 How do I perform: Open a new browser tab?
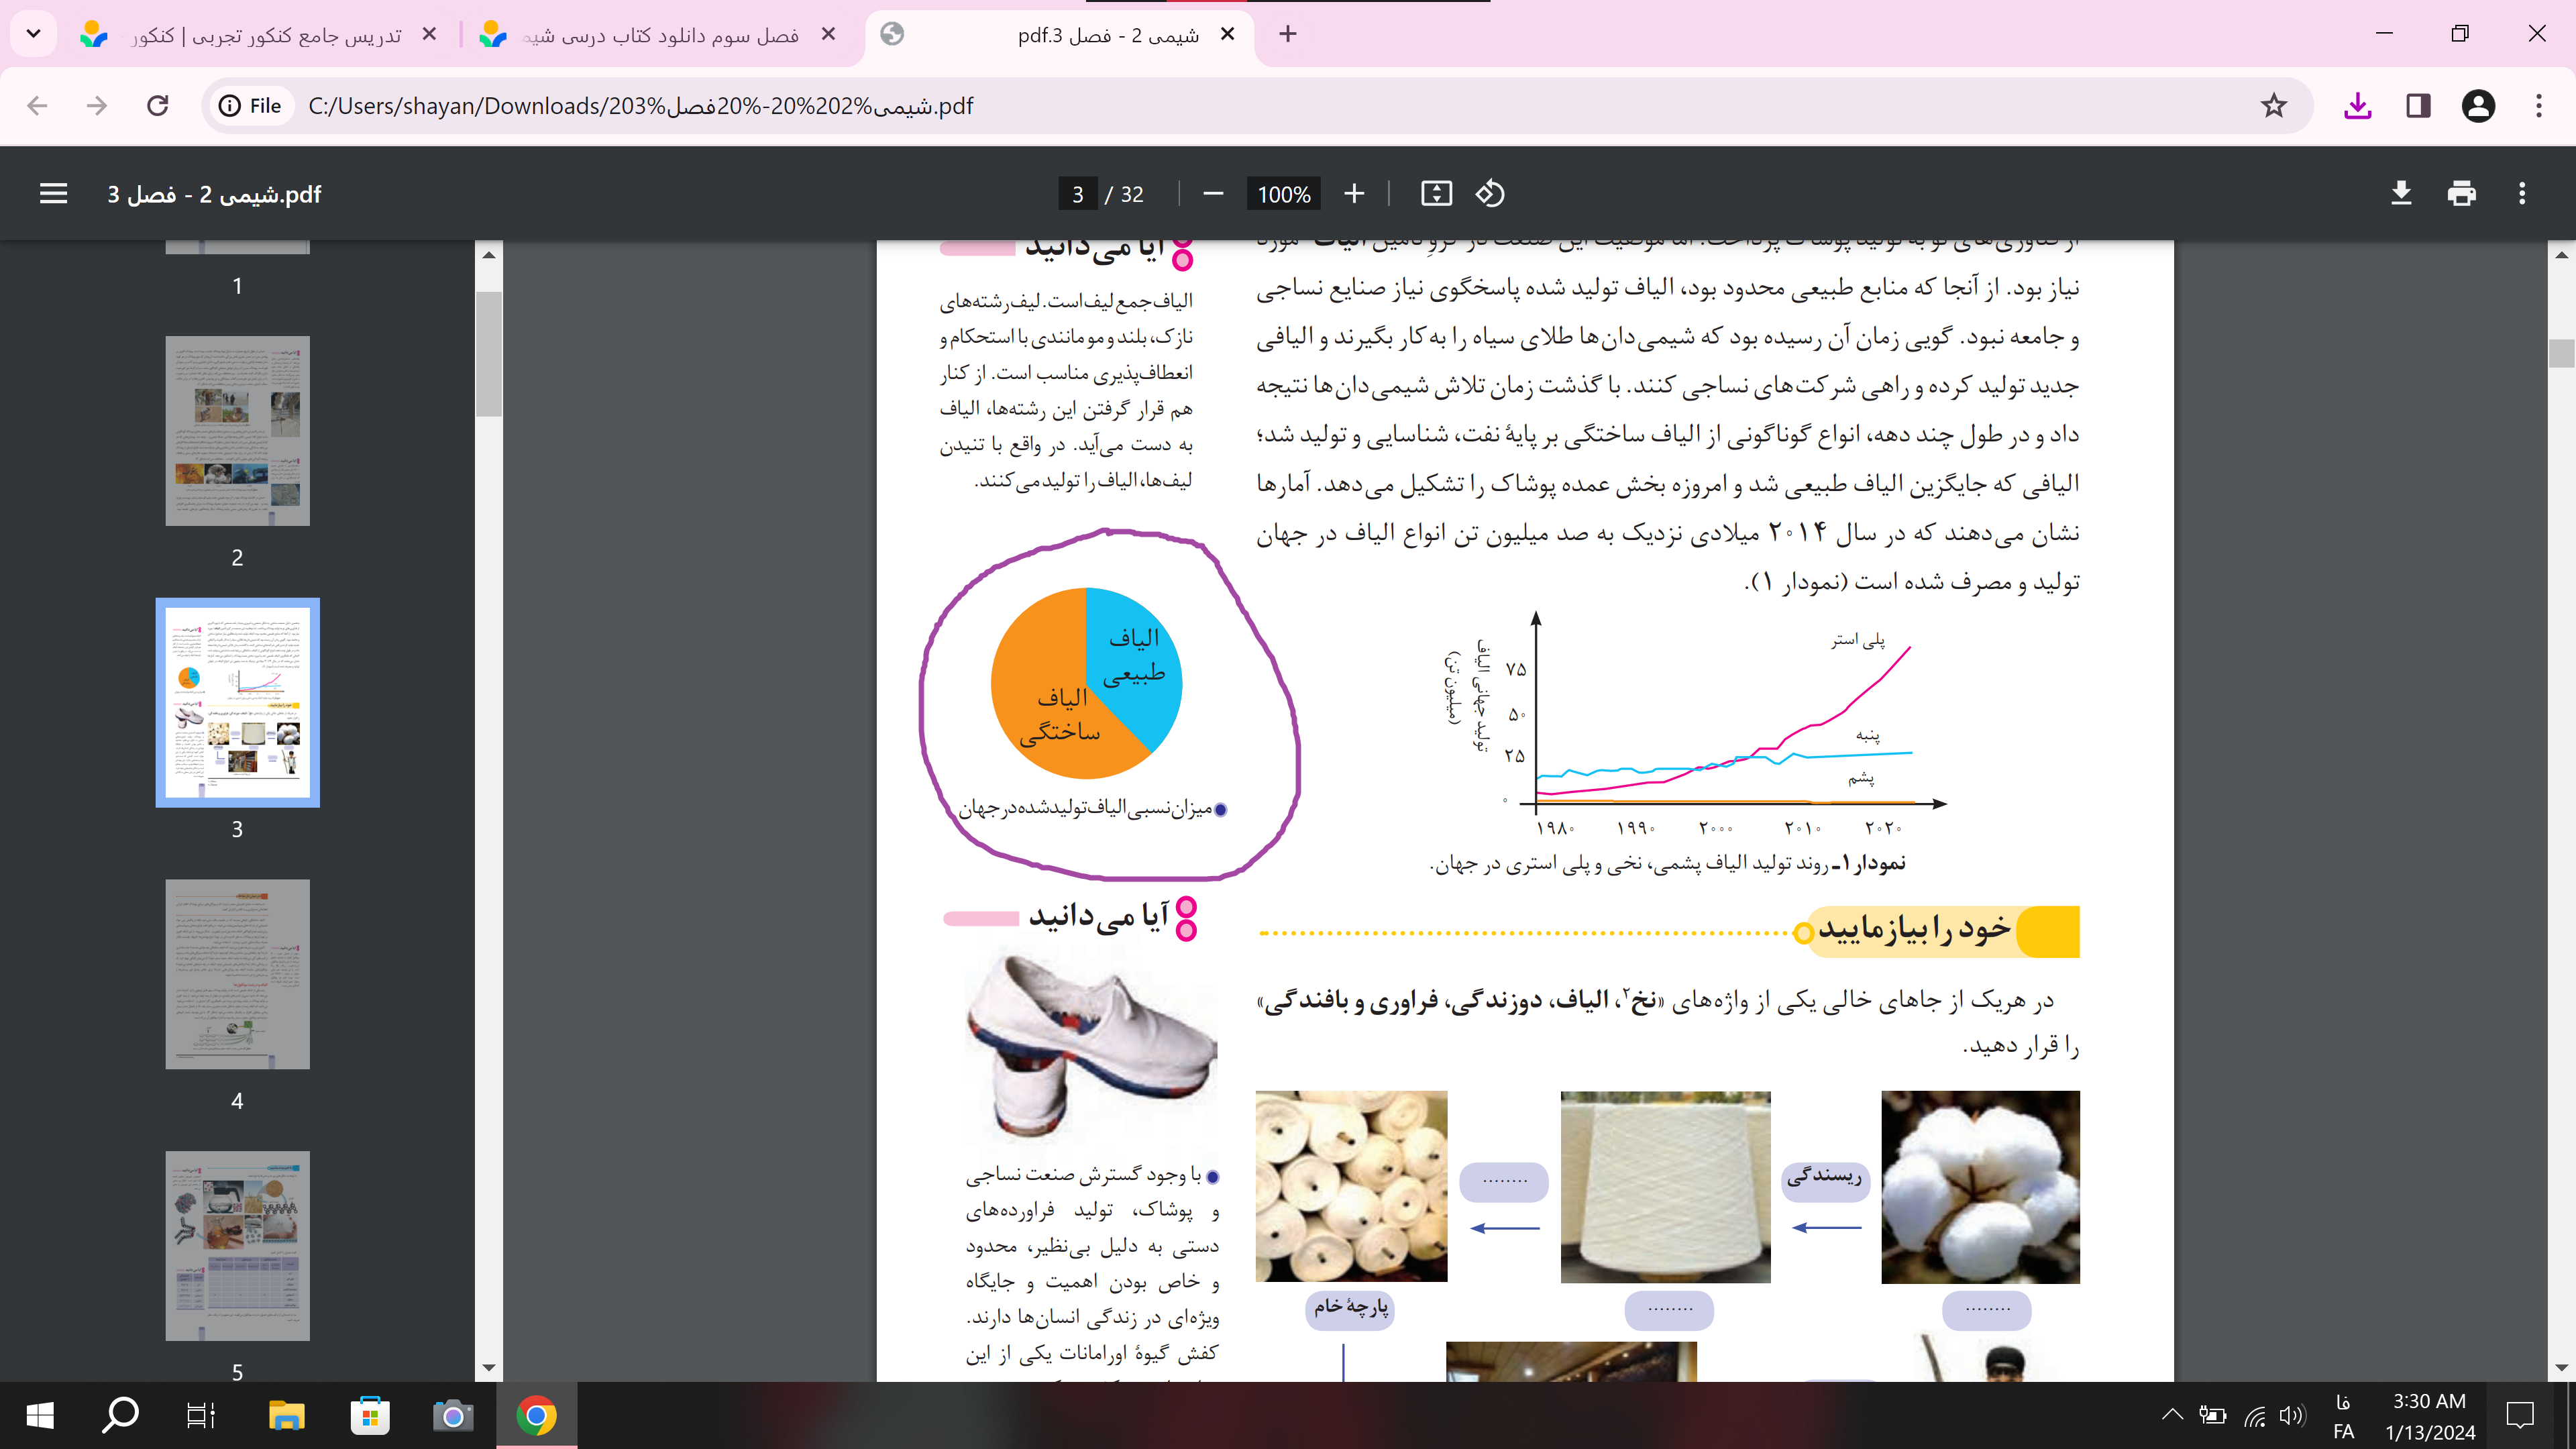(x=1288, y=34)
